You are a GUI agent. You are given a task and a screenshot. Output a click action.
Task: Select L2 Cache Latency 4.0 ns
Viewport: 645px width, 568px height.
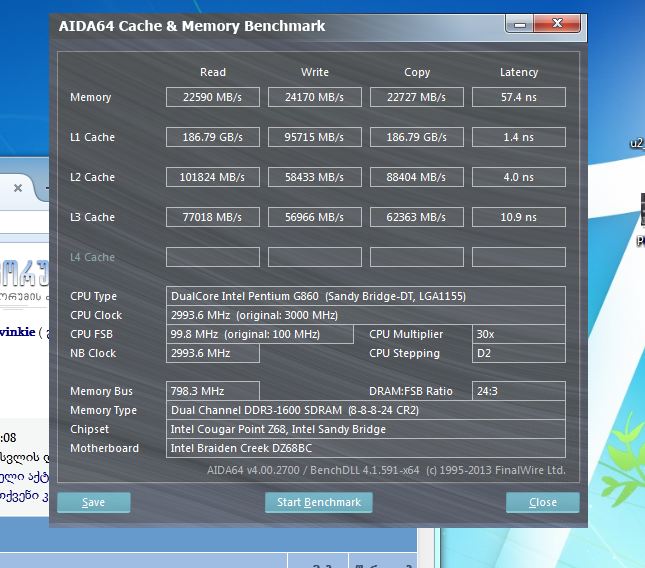(519, 177)
